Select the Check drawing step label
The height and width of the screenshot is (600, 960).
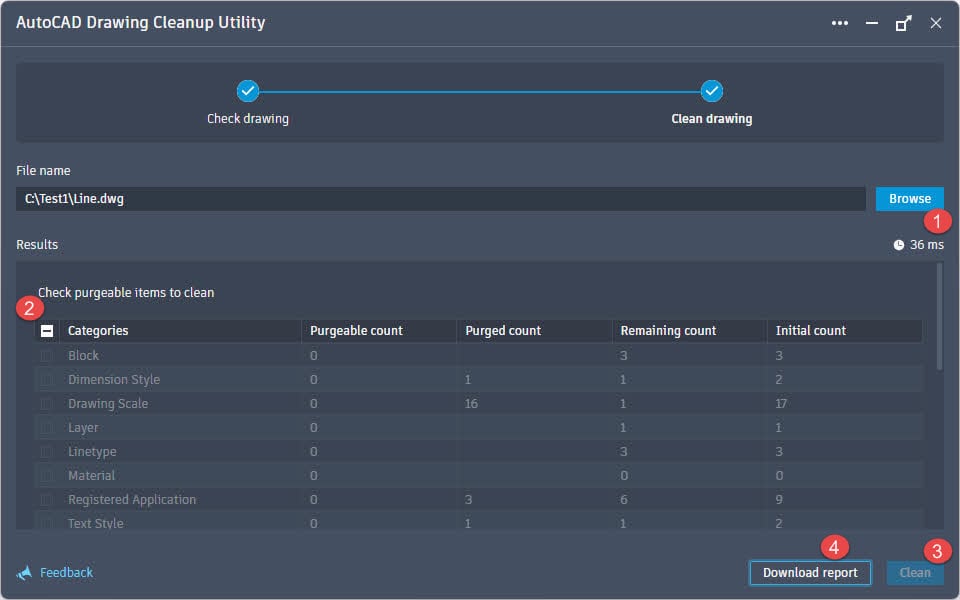(247, 117)
